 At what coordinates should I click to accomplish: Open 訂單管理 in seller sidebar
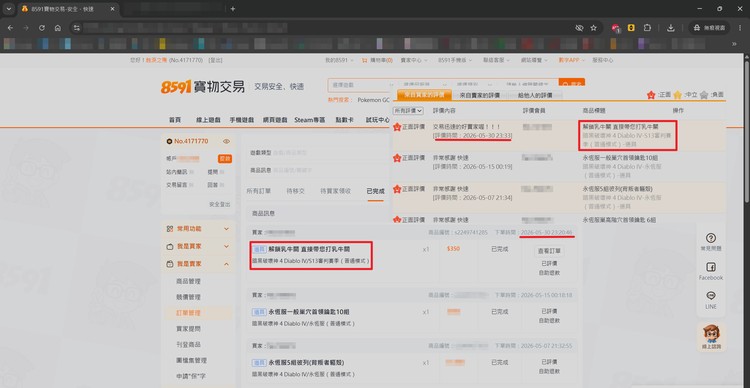pyautogui.click(x=188, y=313)
